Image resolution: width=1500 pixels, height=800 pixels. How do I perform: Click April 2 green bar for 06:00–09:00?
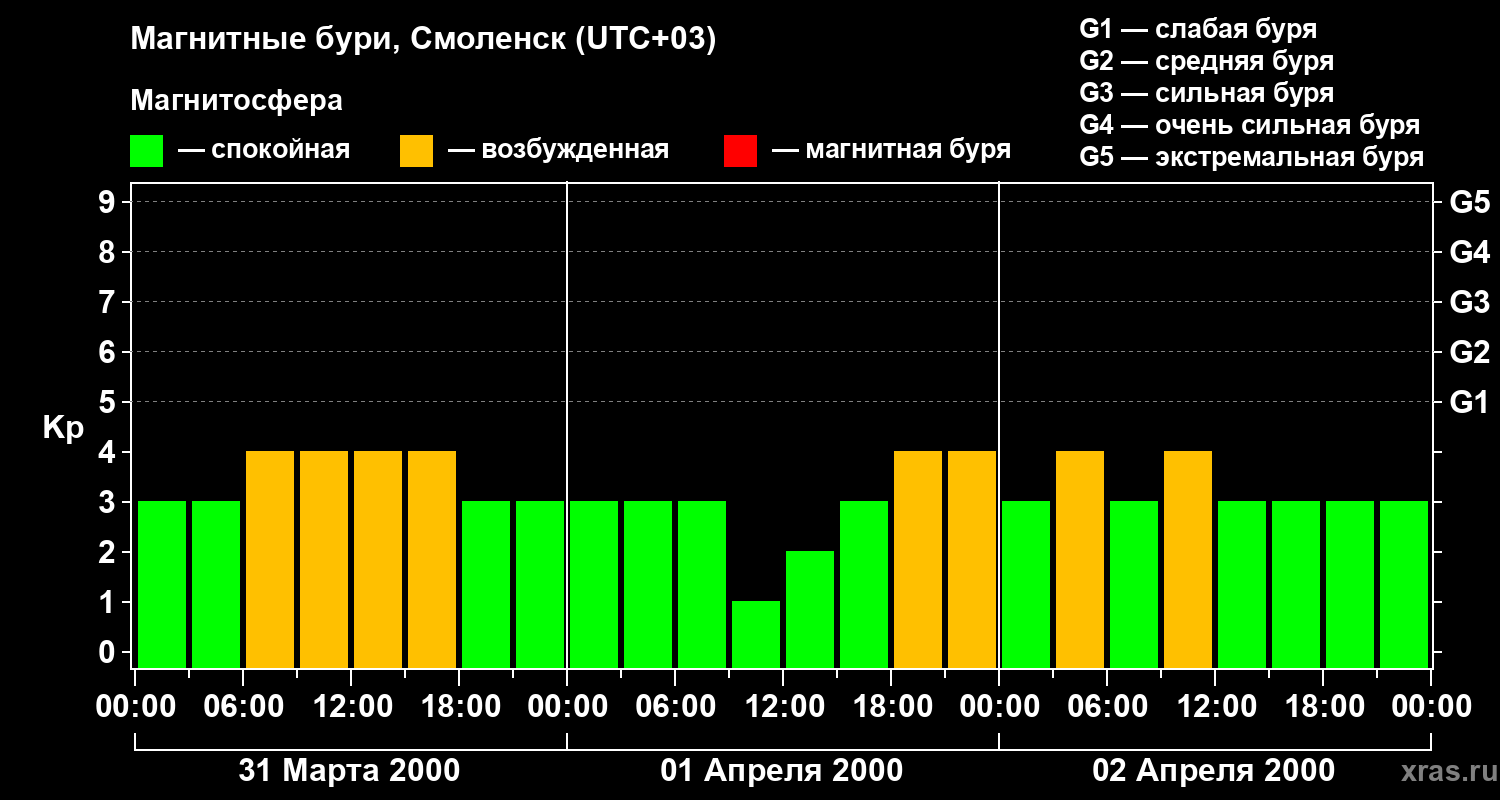pos(1134,584)
